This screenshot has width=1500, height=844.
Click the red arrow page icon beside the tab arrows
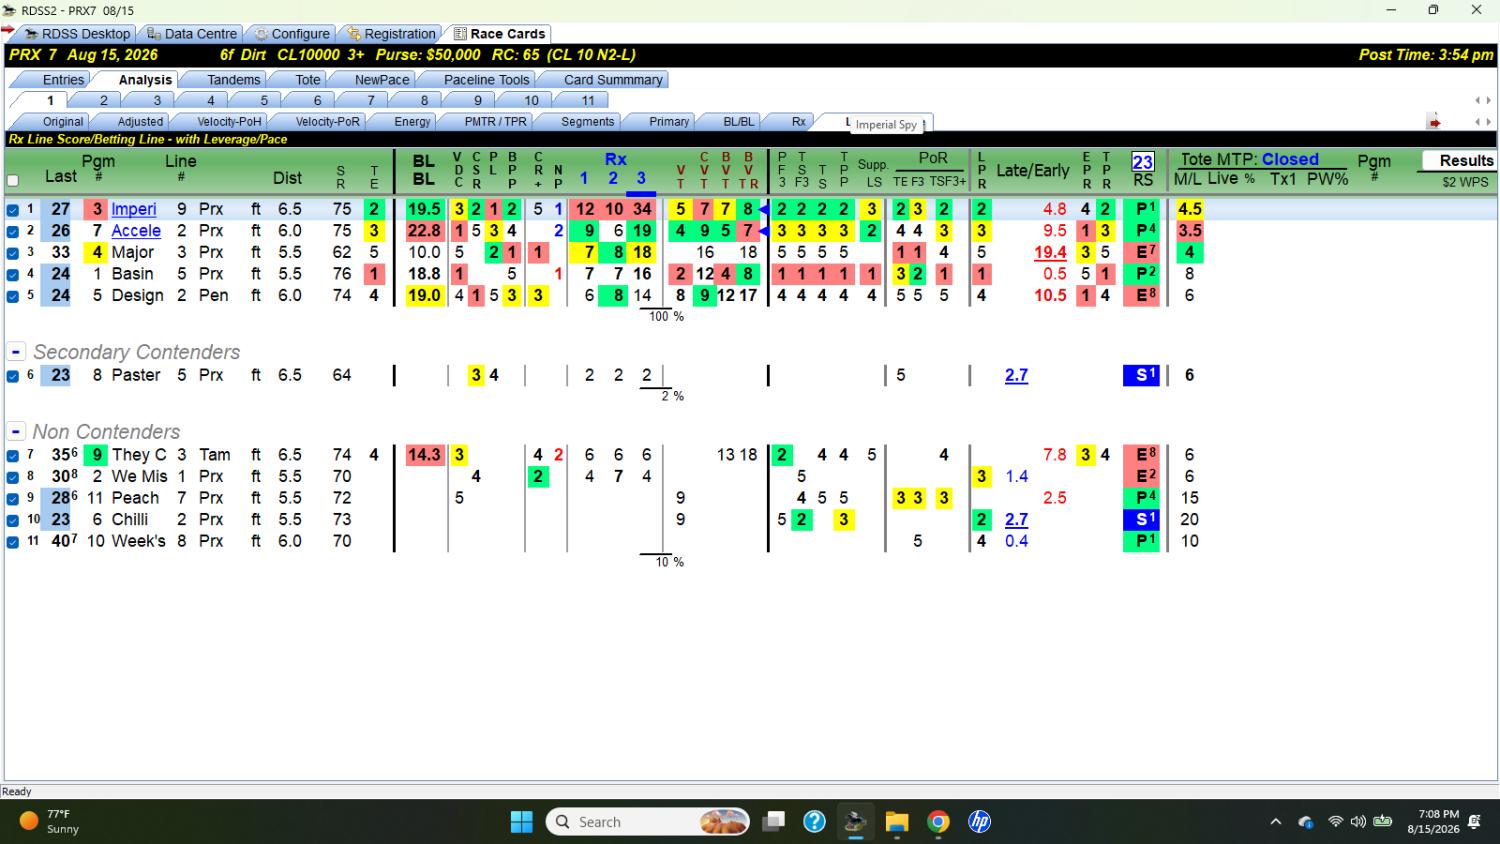[x=1434, y=122]
